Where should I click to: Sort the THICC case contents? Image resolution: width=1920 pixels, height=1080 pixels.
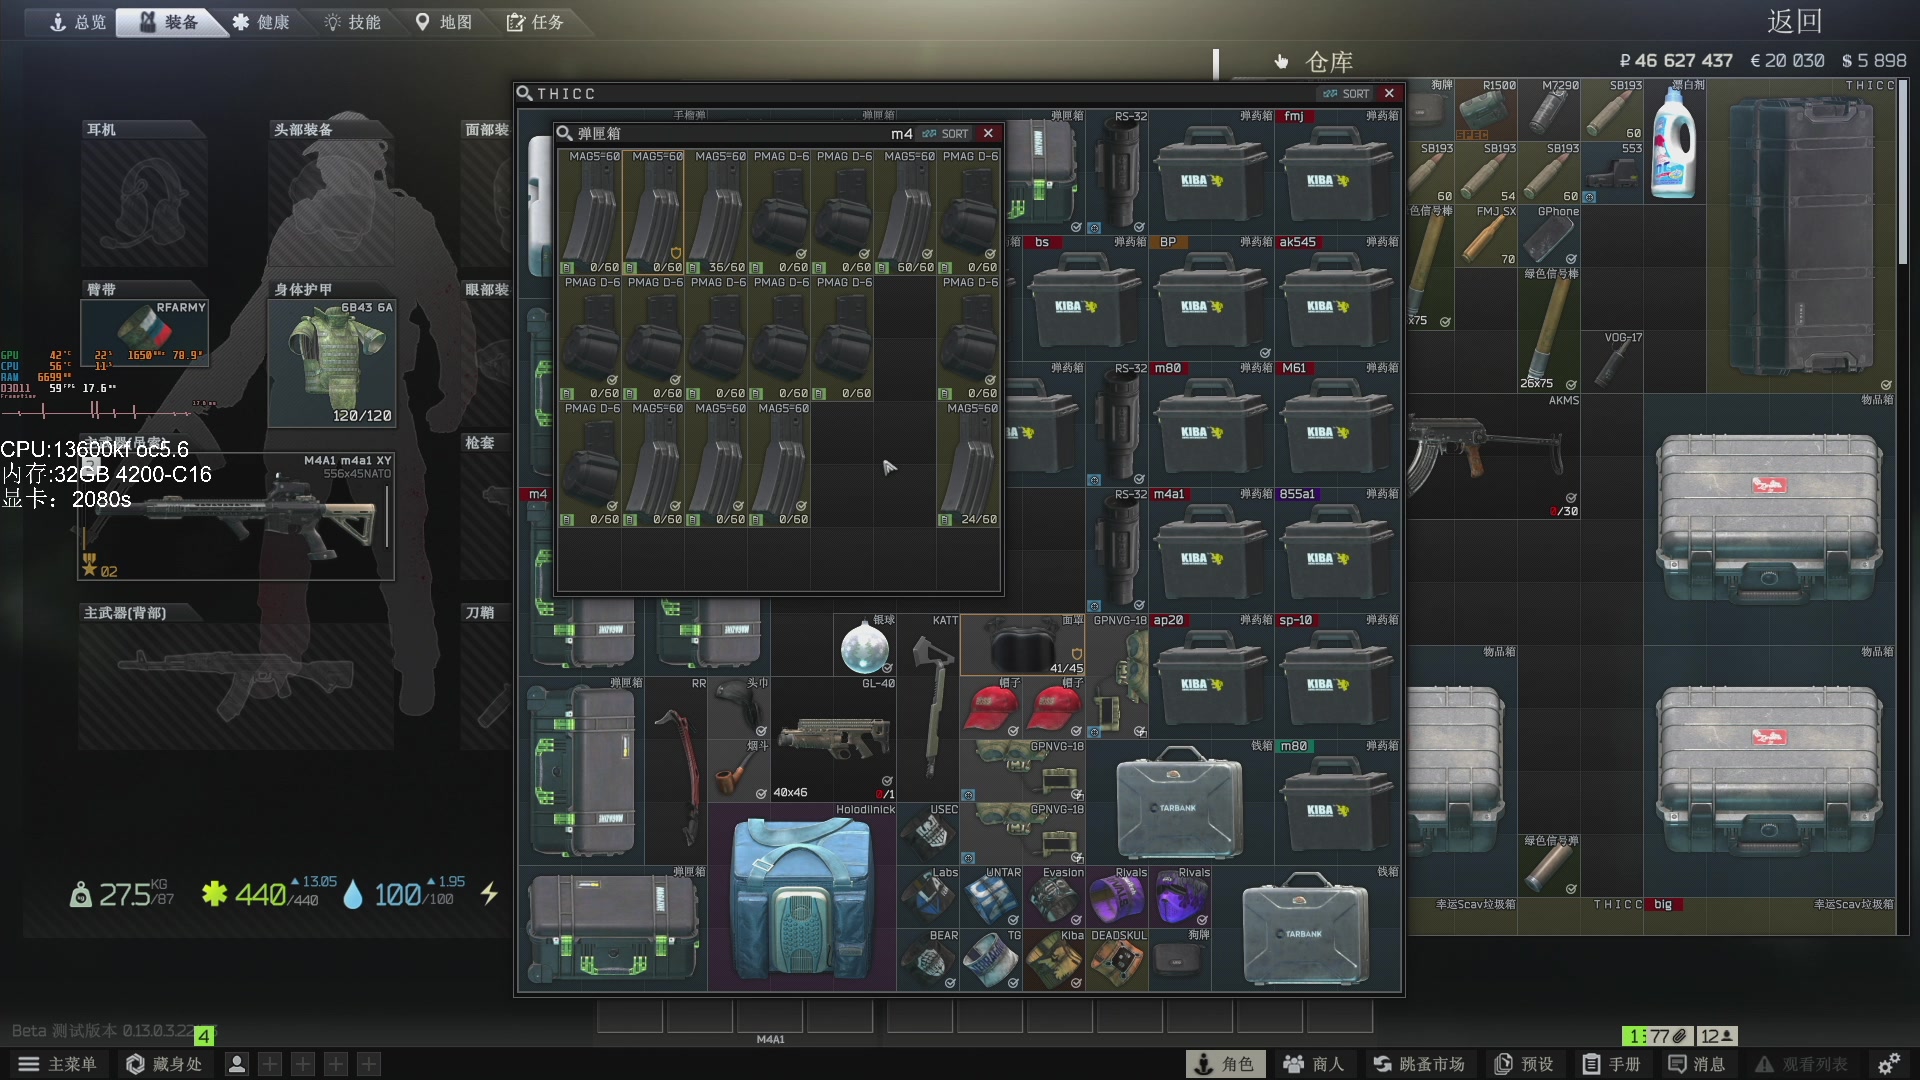(x=1346, y=93)
